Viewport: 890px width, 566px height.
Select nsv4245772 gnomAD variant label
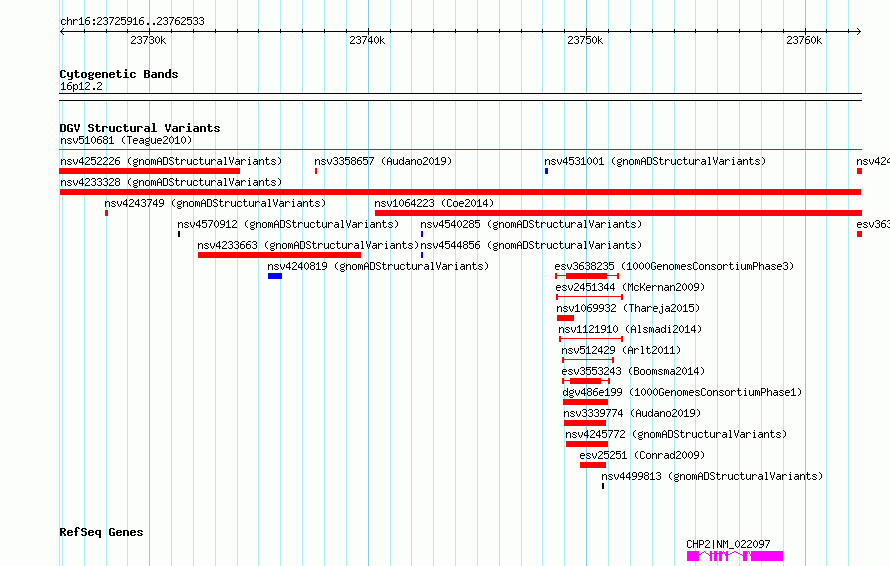[676, 434]
